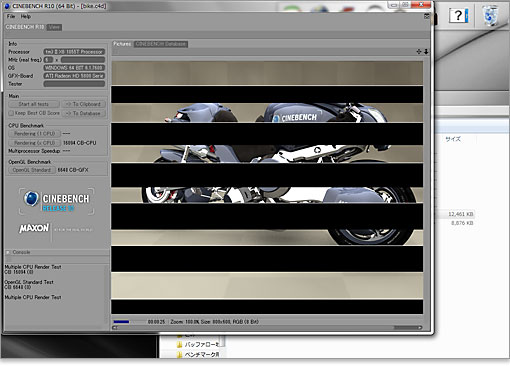Click the pan arrows icon above the picture
Viewport: 510px width, 366px height.
(419, 52)
